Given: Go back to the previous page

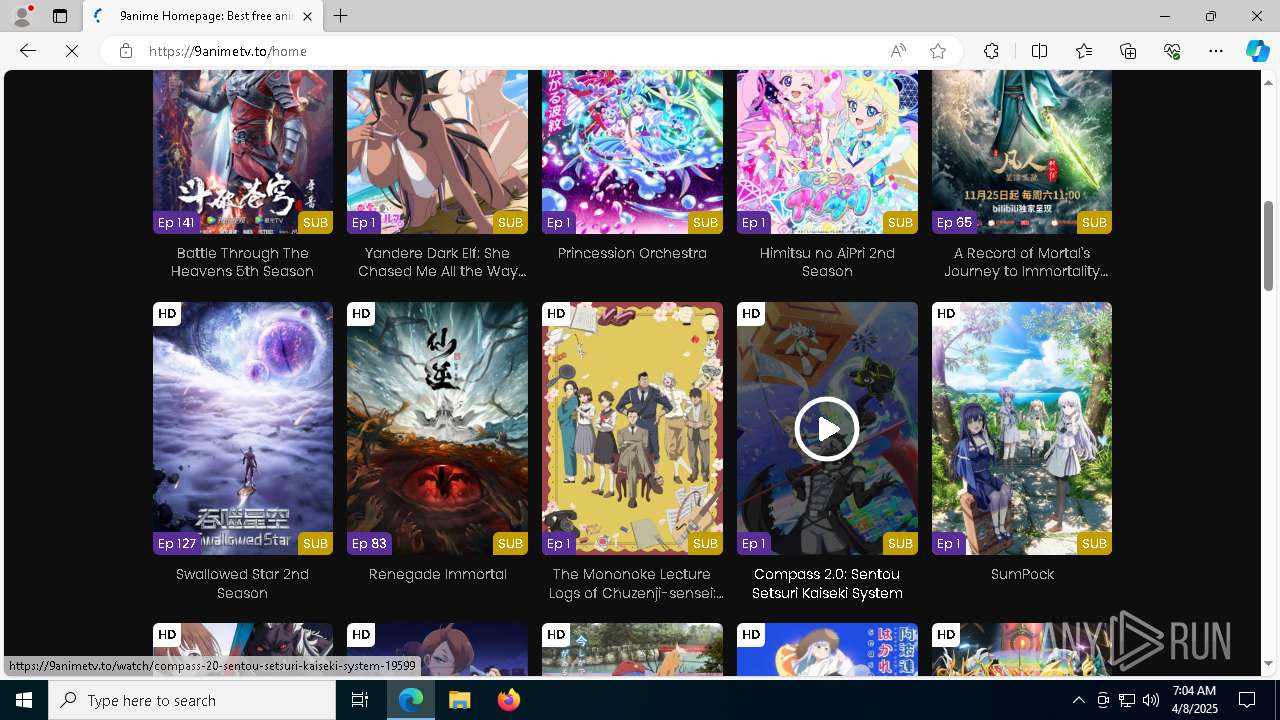Looking at the screenshot, I should click(x=28, y=51).
